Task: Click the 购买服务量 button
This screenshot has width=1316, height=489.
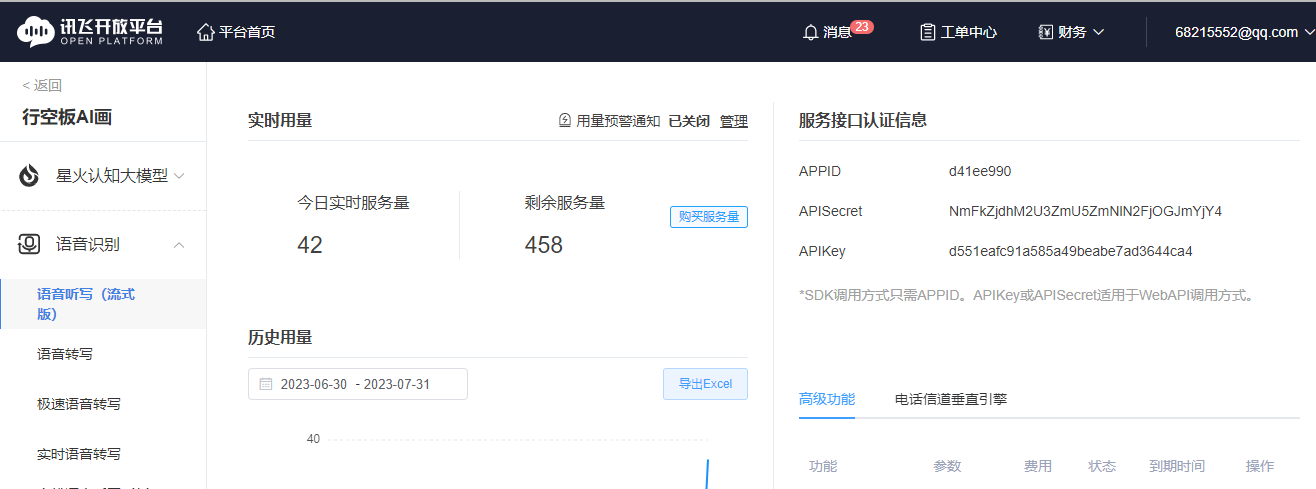Action: (x=709, y=217)
